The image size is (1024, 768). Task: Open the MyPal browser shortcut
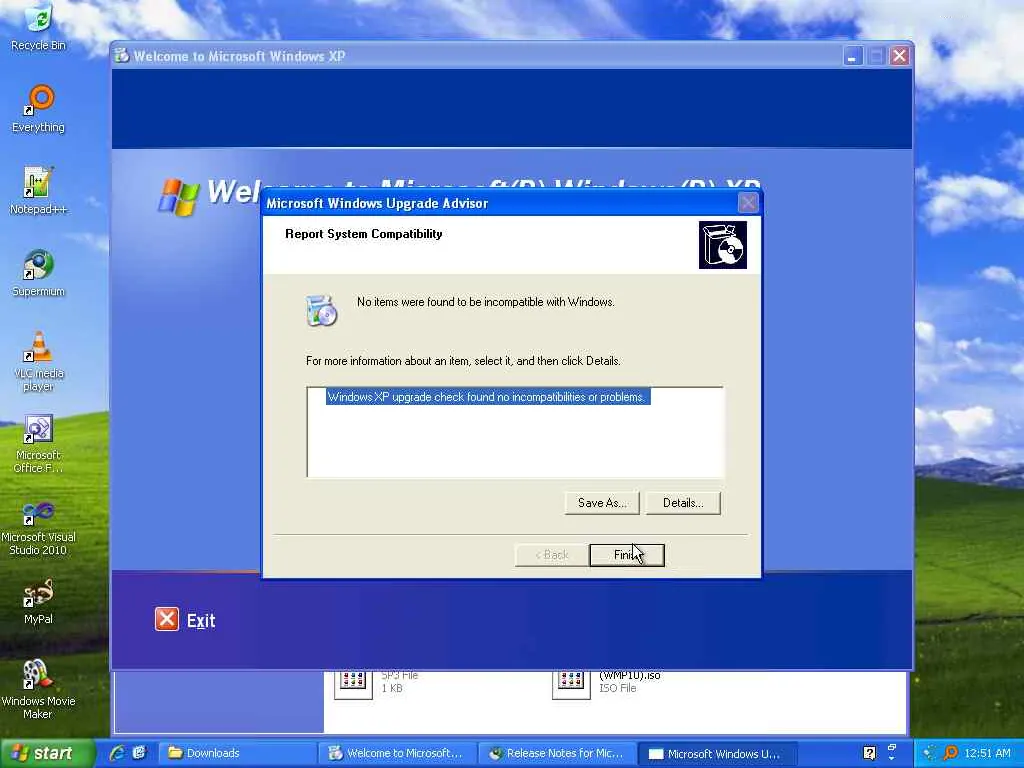tap(39, 601)
